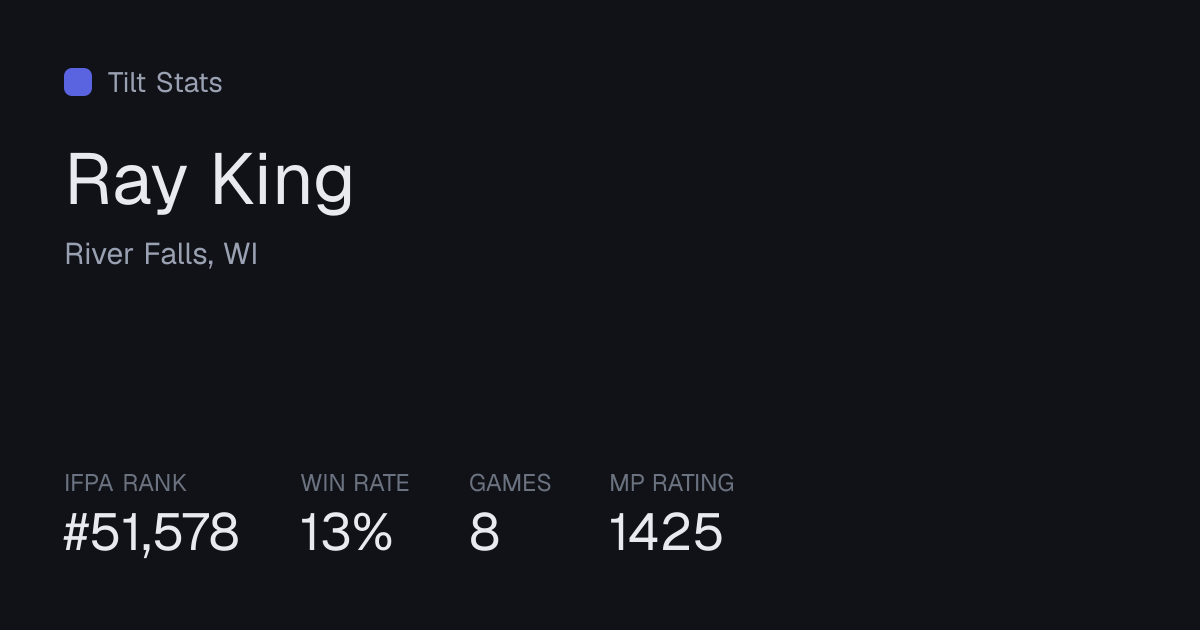1200x630 pixels.
Task: Click the word King in the heading
Action: [x=283, y=181]
